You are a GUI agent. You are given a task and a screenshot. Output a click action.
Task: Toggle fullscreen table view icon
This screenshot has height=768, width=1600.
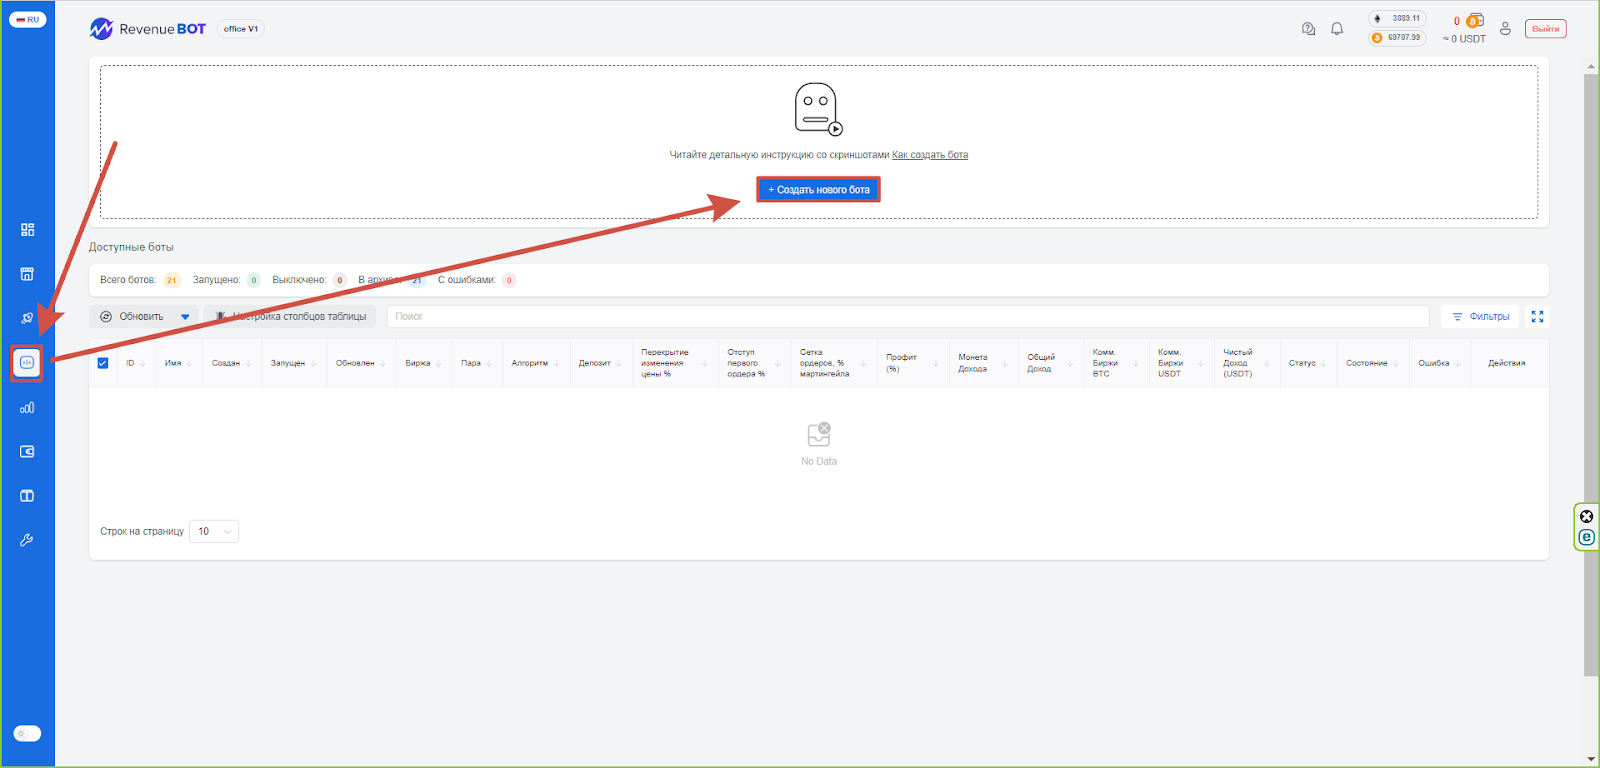pyautogui.click(x=1537, y=317)
